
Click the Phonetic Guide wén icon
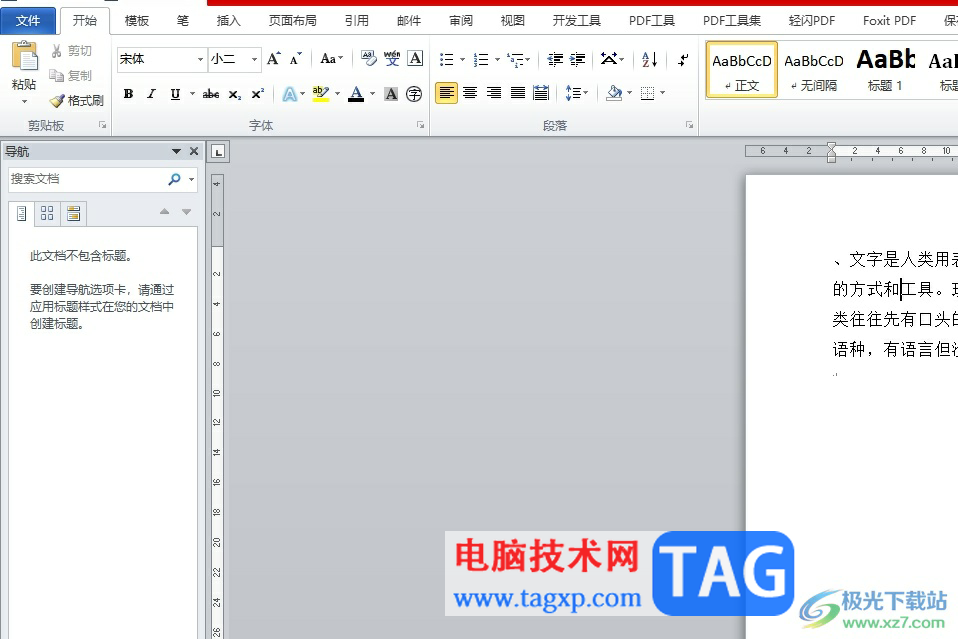392,59
